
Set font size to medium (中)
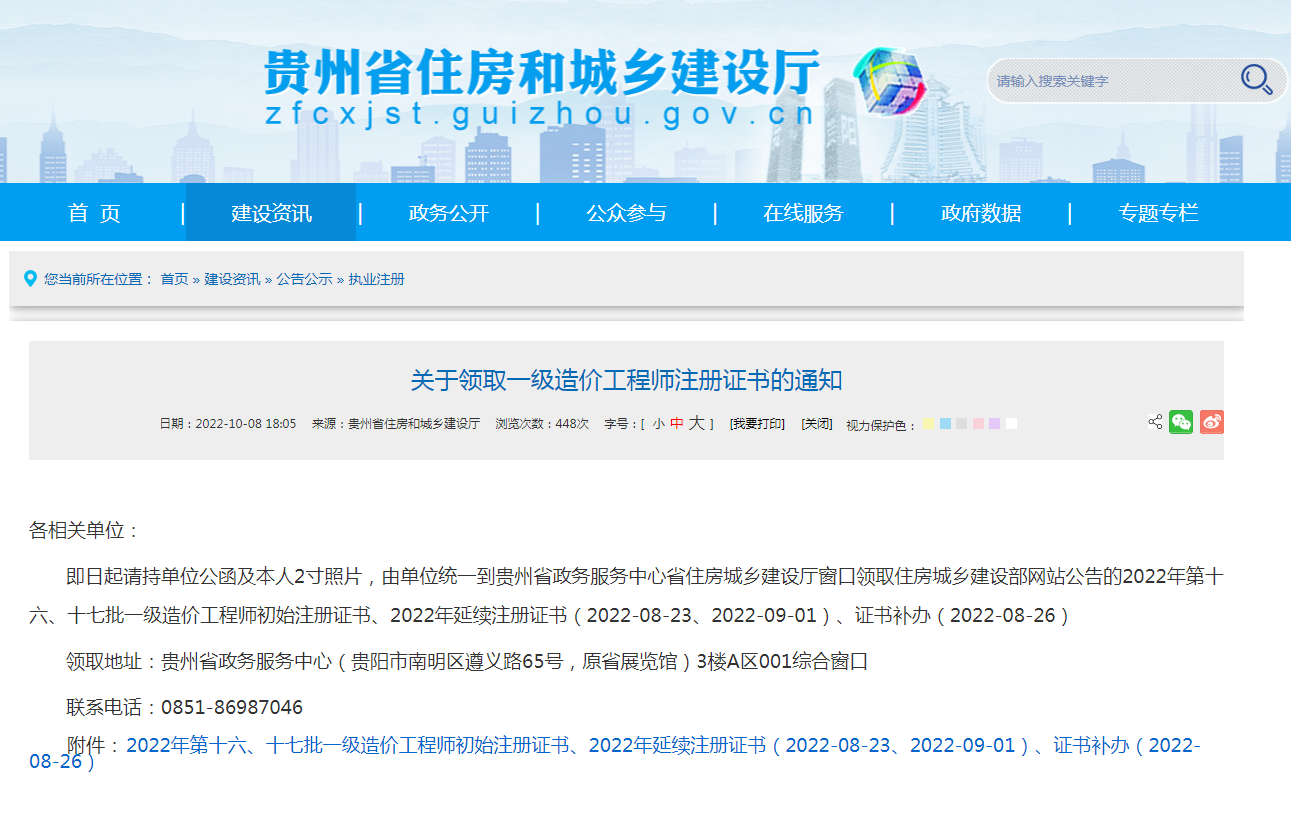pos(677,424)
